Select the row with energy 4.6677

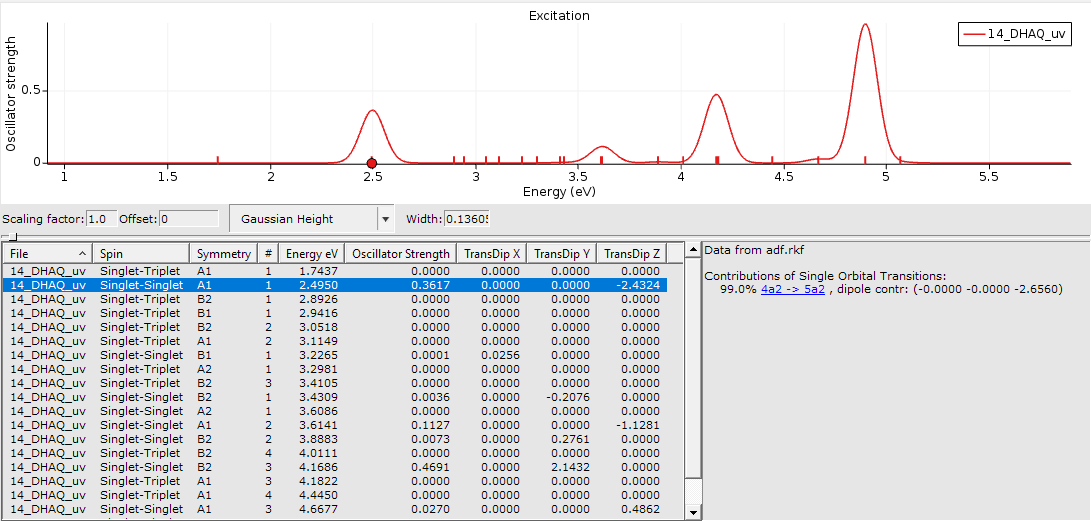335,508
